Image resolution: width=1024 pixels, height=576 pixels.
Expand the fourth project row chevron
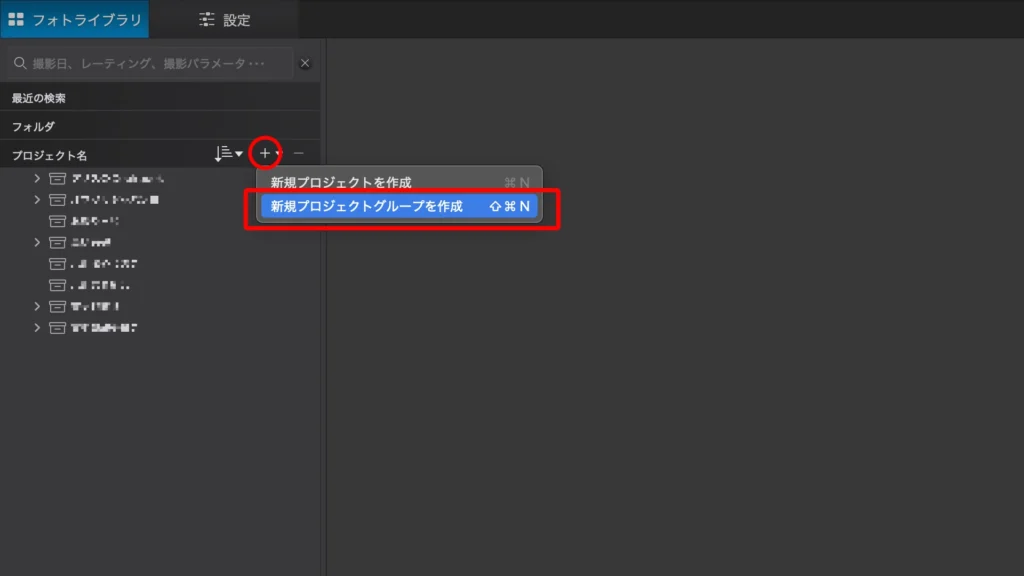point(37,242)
